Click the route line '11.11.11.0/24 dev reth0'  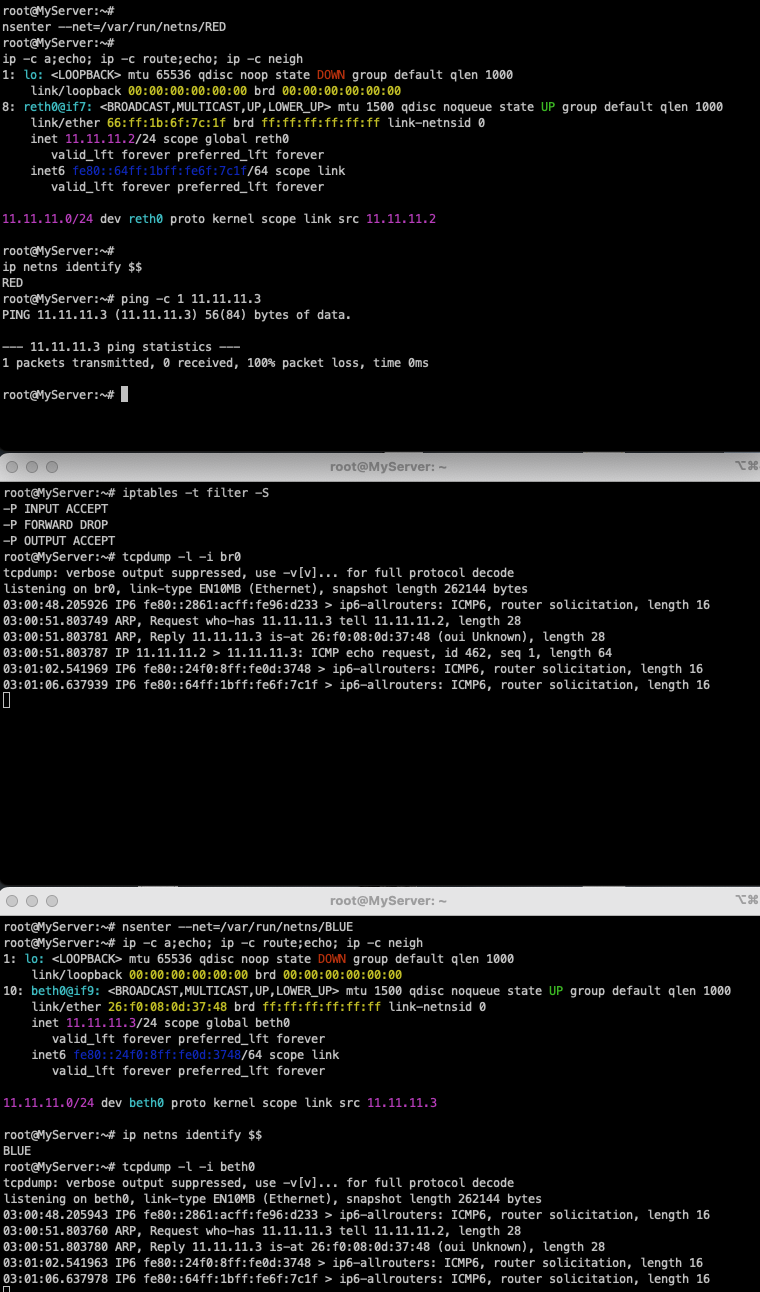pyautogui.click(x=219, y=219)
